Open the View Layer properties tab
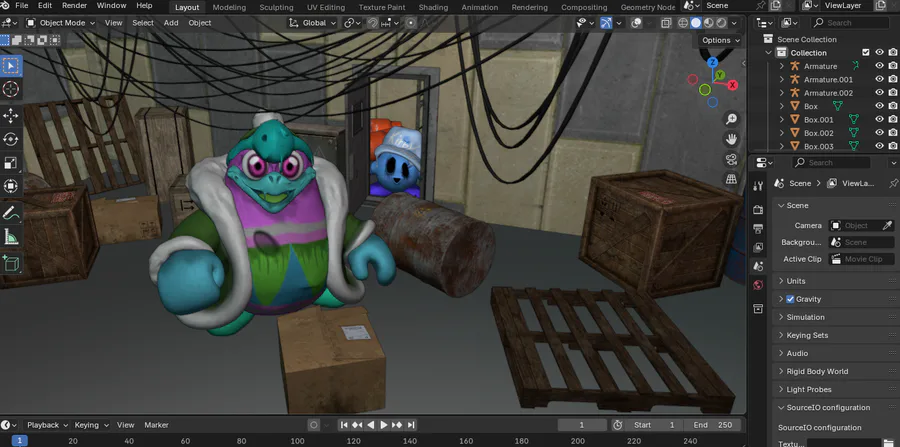 point(758,248)
